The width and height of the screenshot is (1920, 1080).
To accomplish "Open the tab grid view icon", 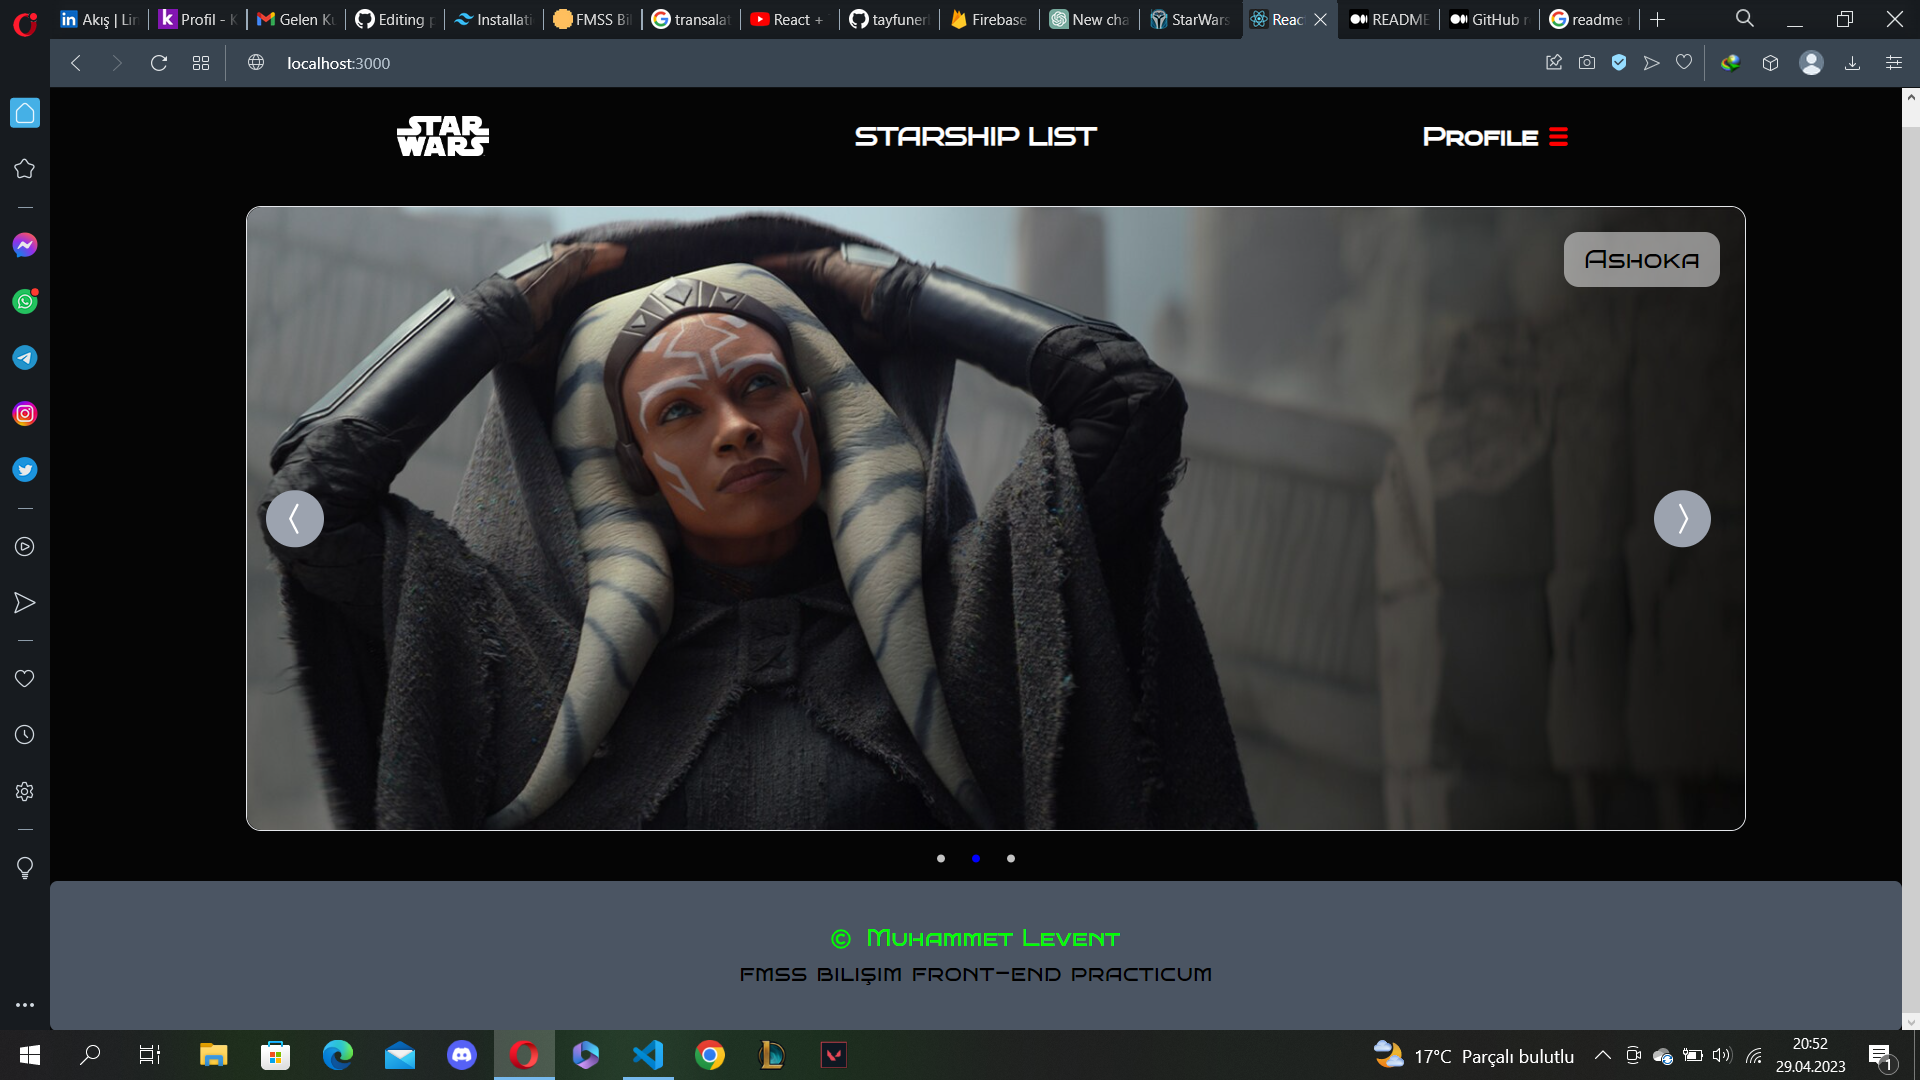I will pyautogui.click(x=201, y=63).
